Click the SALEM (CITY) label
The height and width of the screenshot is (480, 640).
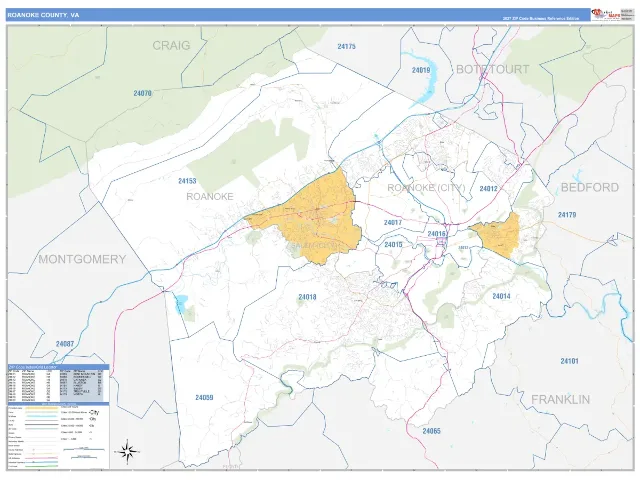point(315,246)
